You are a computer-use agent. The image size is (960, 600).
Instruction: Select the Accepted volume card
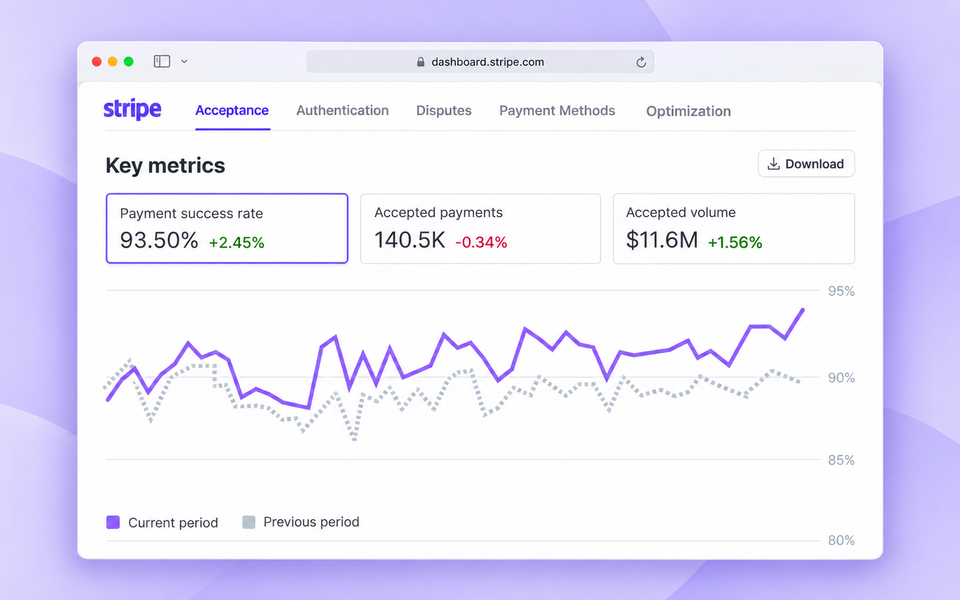pyautogui.click(x=733, y=228)
